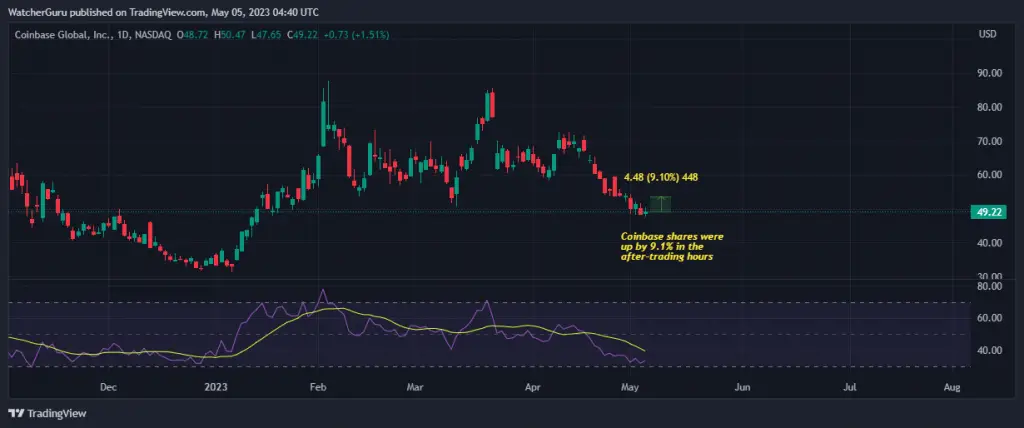Click the Feb label on the time axis

coord(319,386)
